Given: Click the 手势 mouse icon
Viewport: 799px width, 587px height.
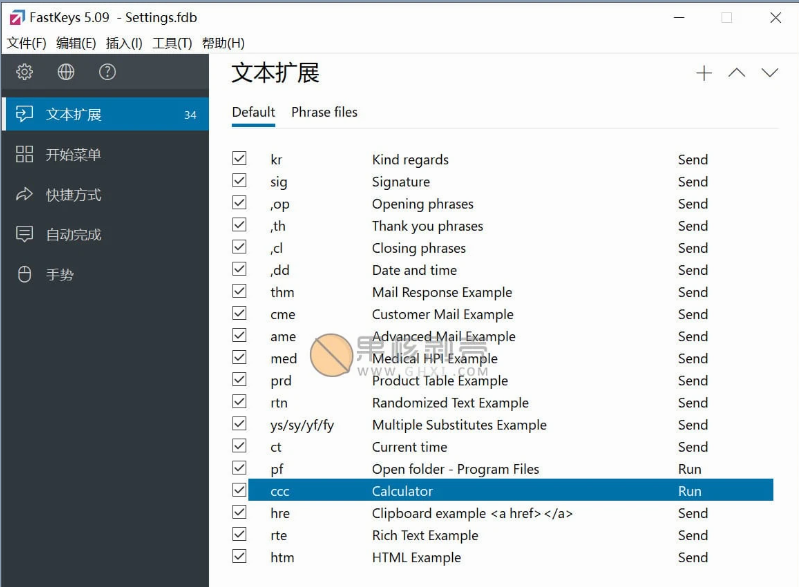Looking at the screenshot, I should (24, 274).
